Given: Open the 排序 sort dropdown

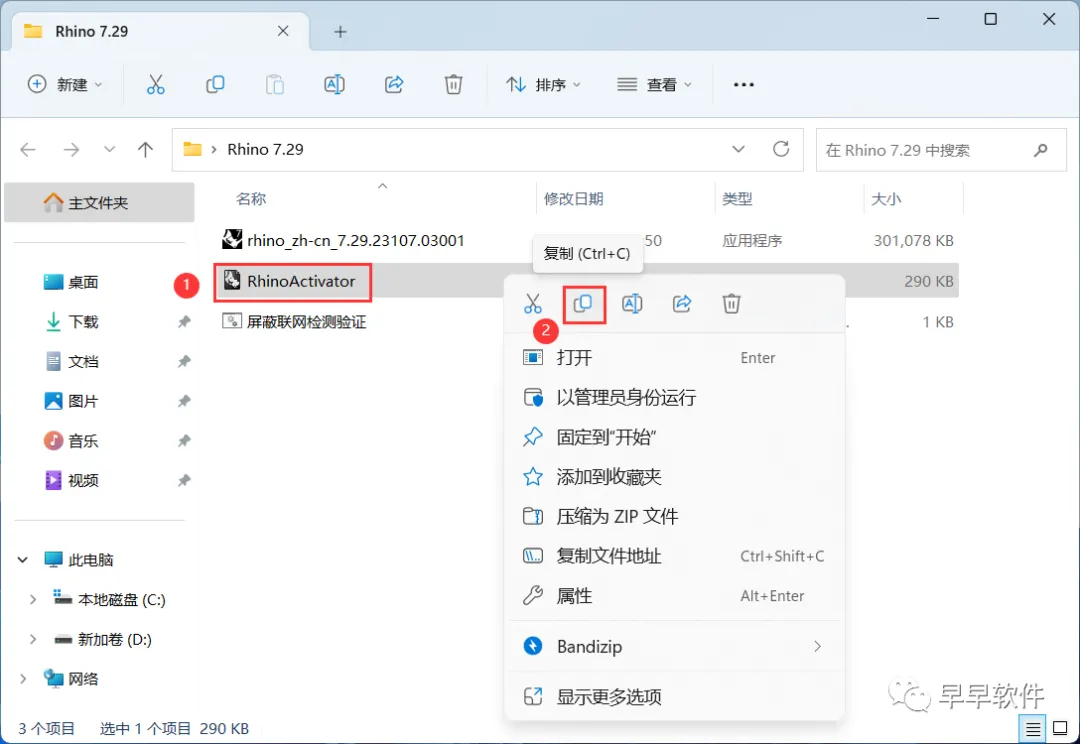Looking at the screenshot, I should [x=543, y=85].
